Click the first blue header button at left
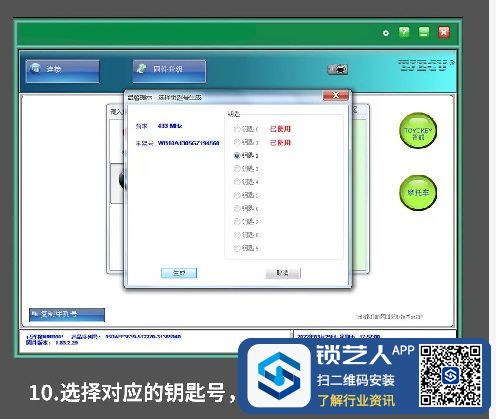This screenshot has width=496, height=419. 62,71
